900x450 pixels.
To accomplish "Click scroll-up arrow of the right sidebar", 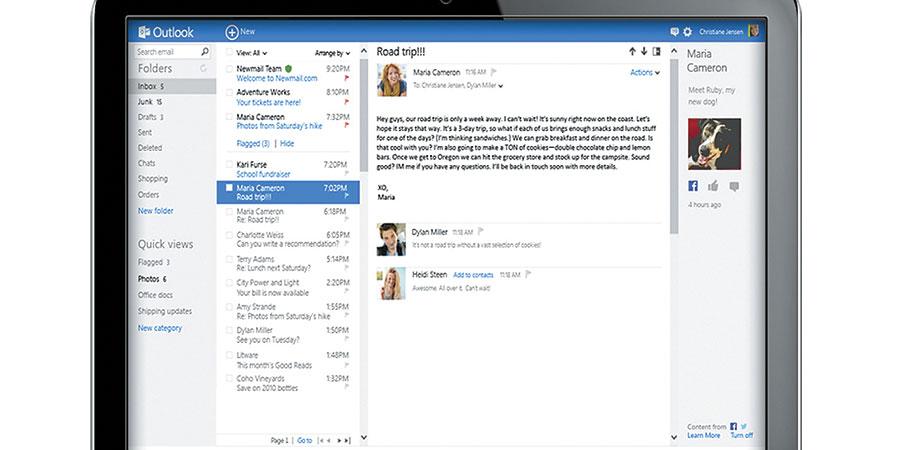I will click(x=674, y=51).
